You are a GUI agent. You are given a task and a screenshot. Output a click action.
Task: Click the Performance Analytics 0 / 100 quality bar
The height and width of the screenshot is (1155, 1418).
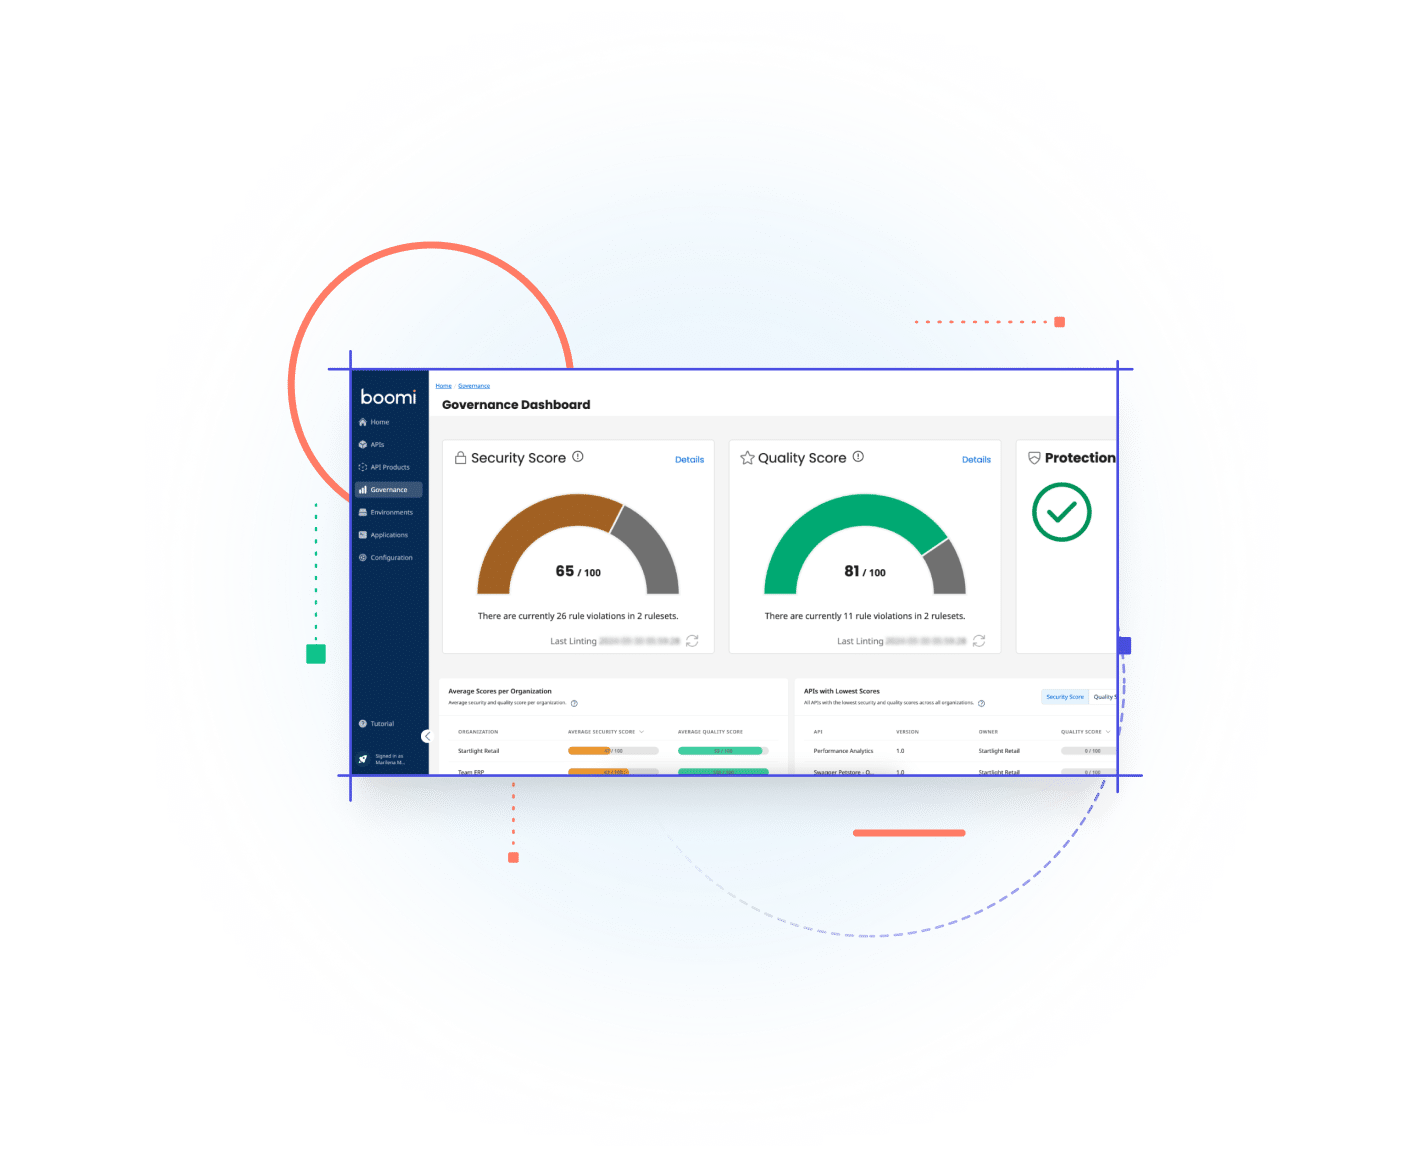coord(1089,751)
